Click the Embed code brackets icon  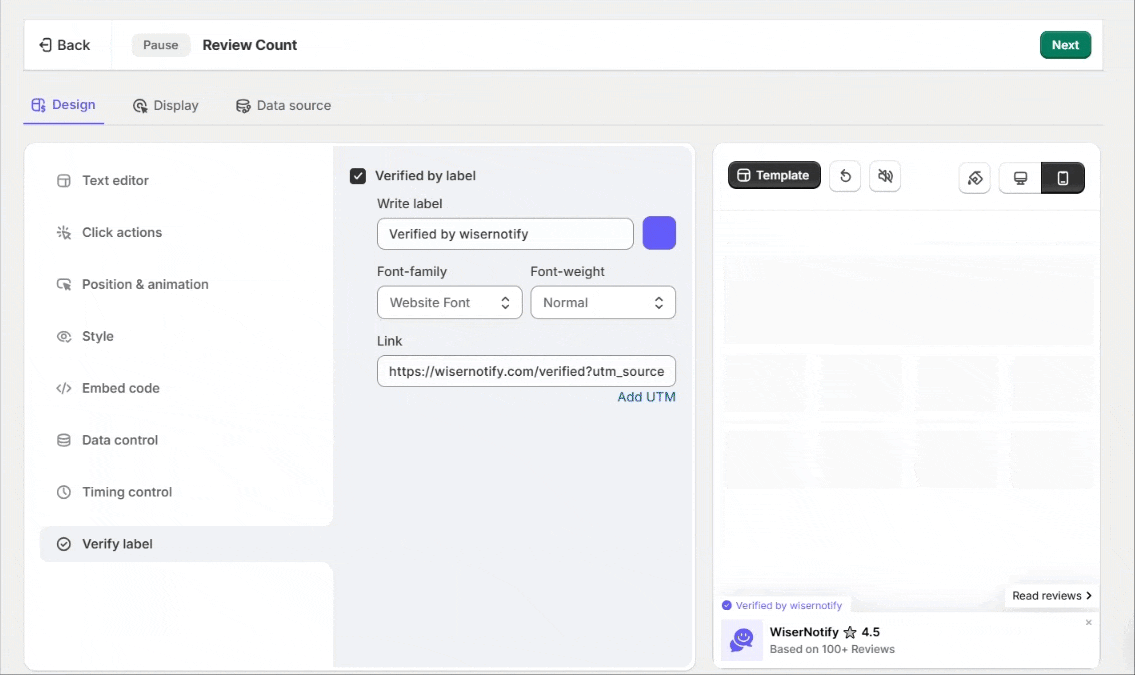(64, 389)
